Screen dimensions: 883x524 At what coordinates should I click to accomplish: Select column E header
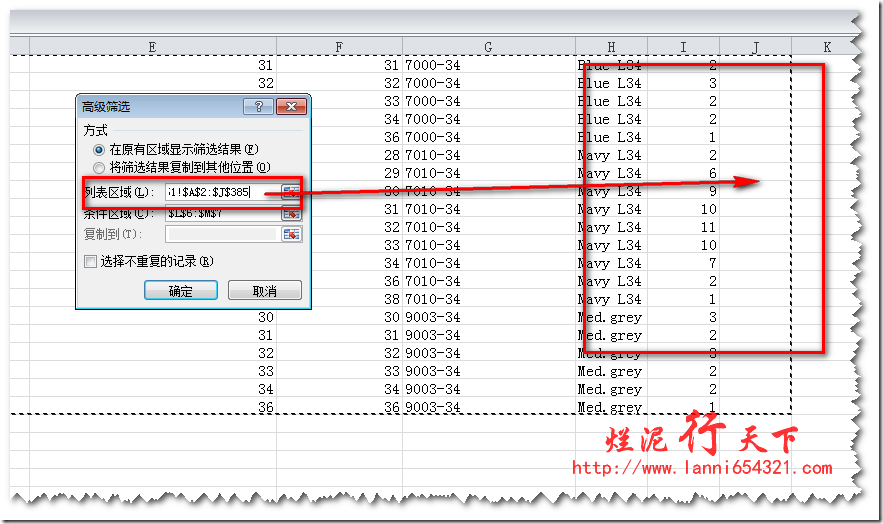click(152, 47)
